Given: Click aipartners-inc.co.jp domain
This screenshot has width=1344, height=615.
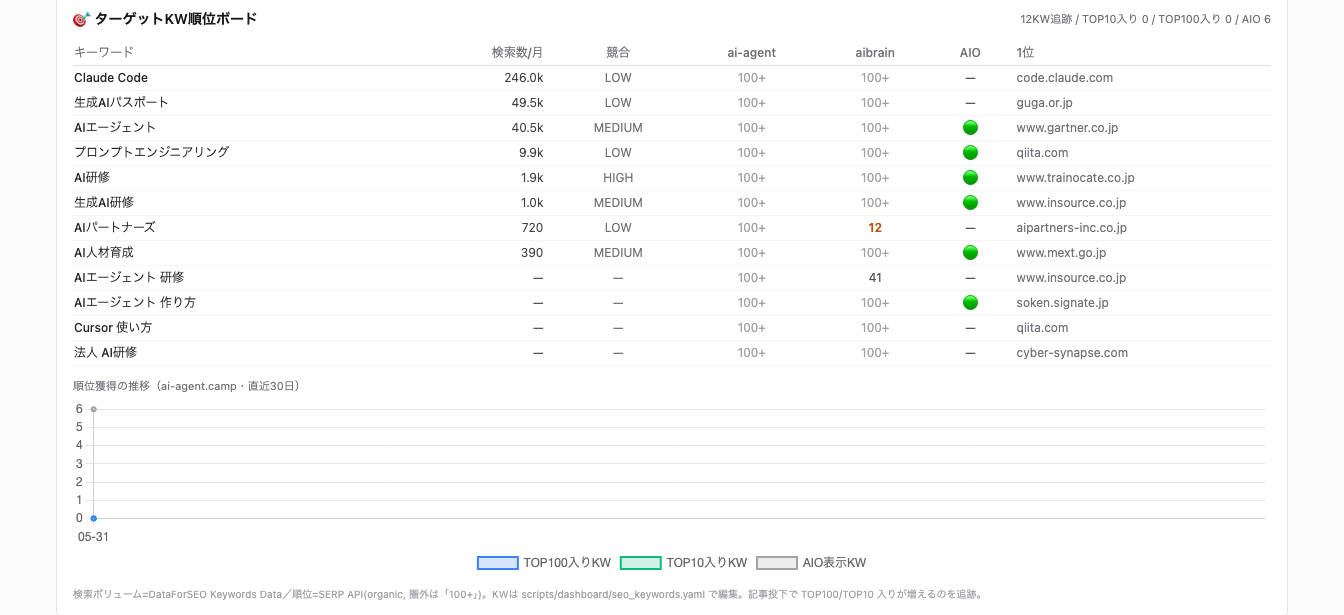Looking at the screenshot, I should click(x=1071, y=228).
